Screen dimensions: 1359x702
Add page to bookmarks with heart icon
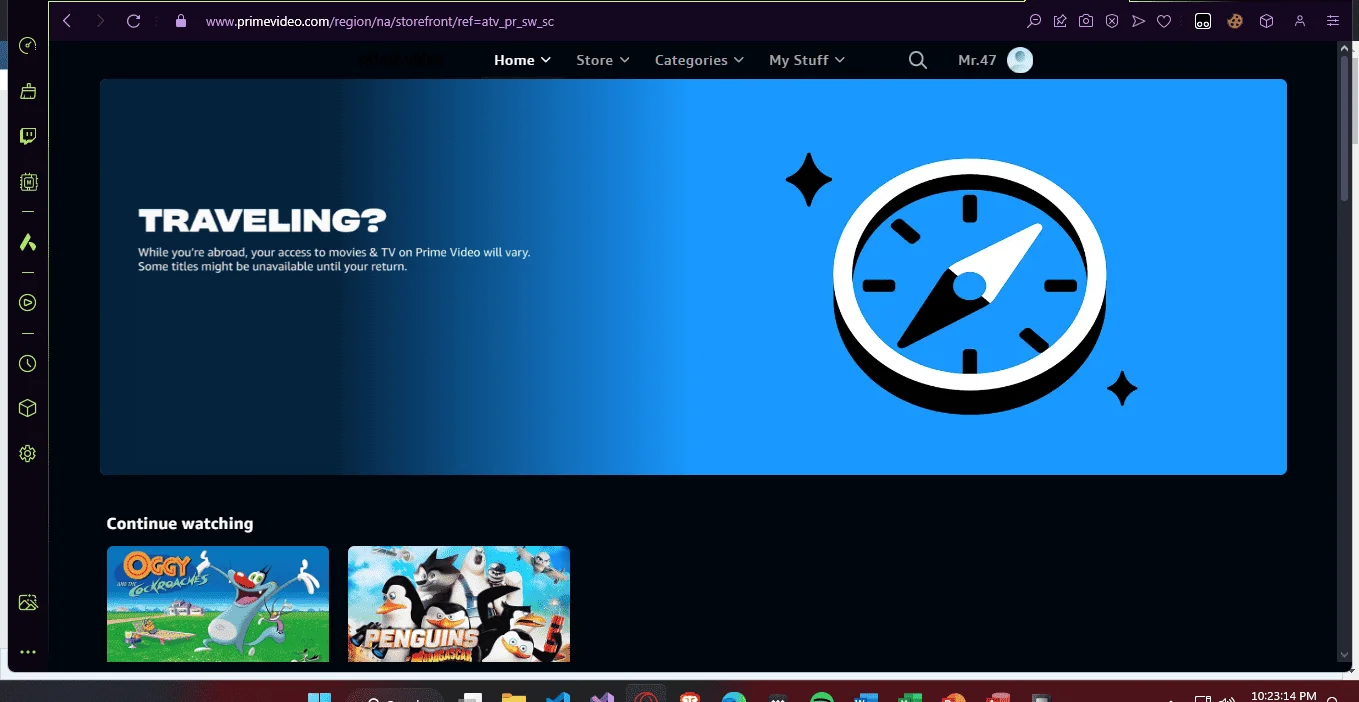(1164, 20)
